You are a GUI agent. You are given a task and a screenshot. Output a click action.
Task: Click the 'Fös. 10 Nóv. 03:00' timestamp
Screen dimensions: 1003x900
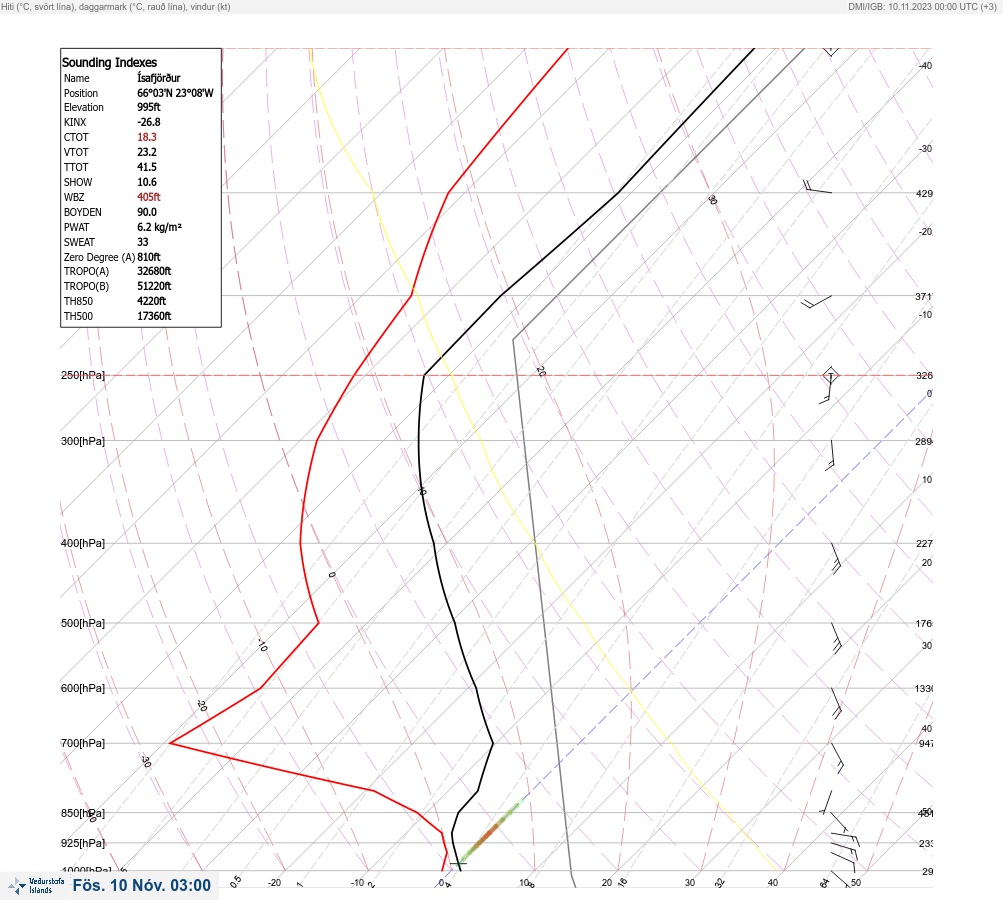(141, 885)
